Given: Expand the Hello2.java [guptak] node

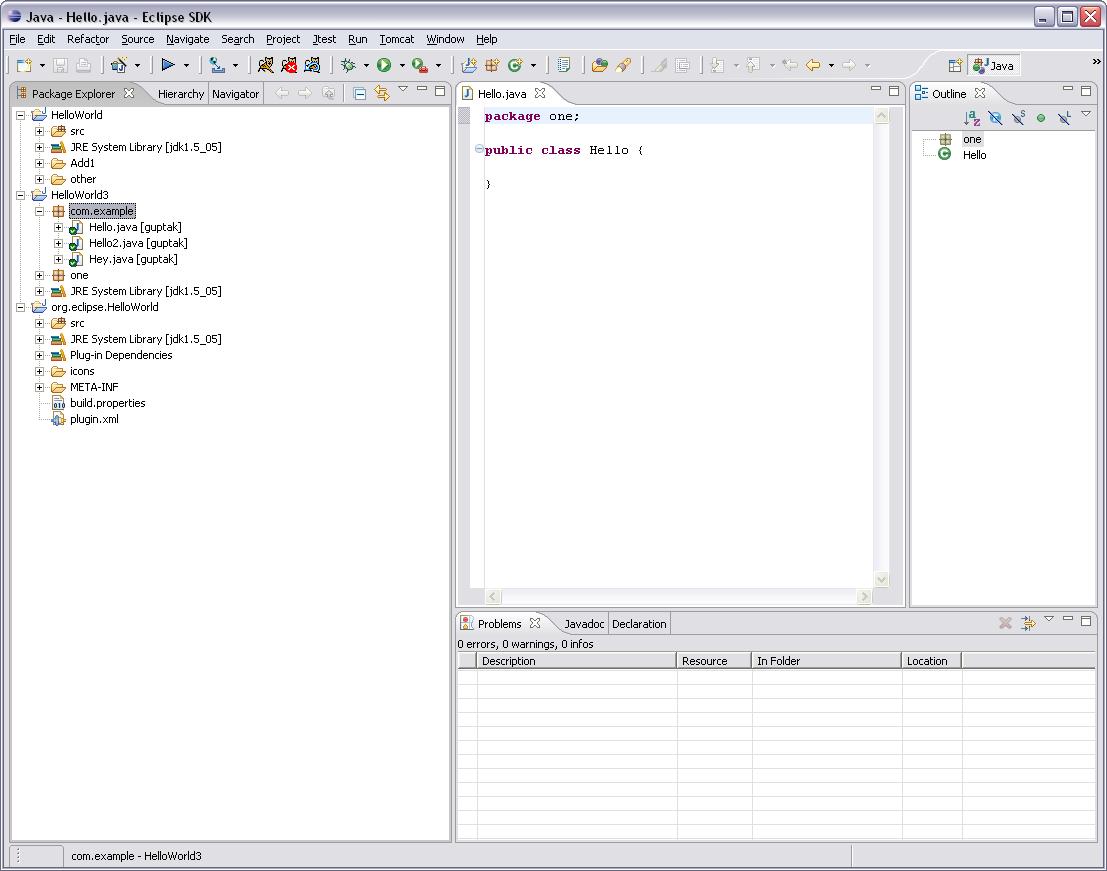Looking at the screenshot, I should pos(59,243).
